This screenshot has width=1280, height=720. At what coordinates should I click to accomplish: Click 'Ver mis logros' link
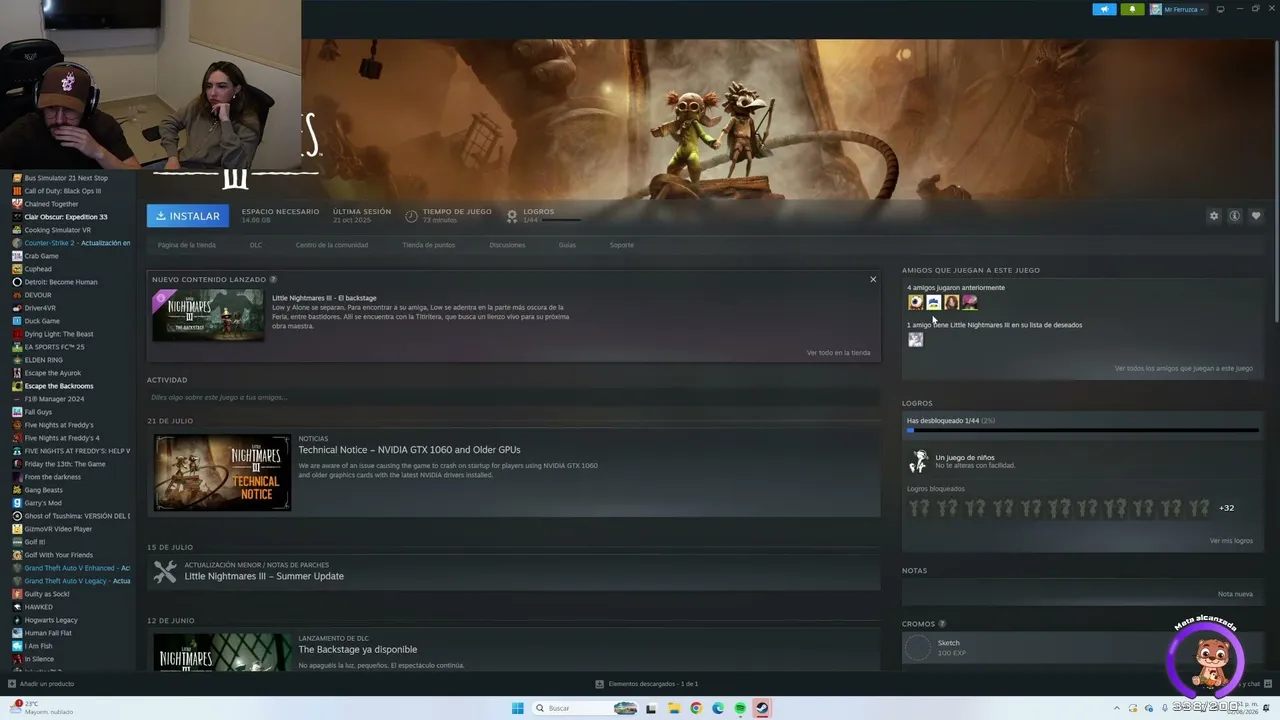1231,541
